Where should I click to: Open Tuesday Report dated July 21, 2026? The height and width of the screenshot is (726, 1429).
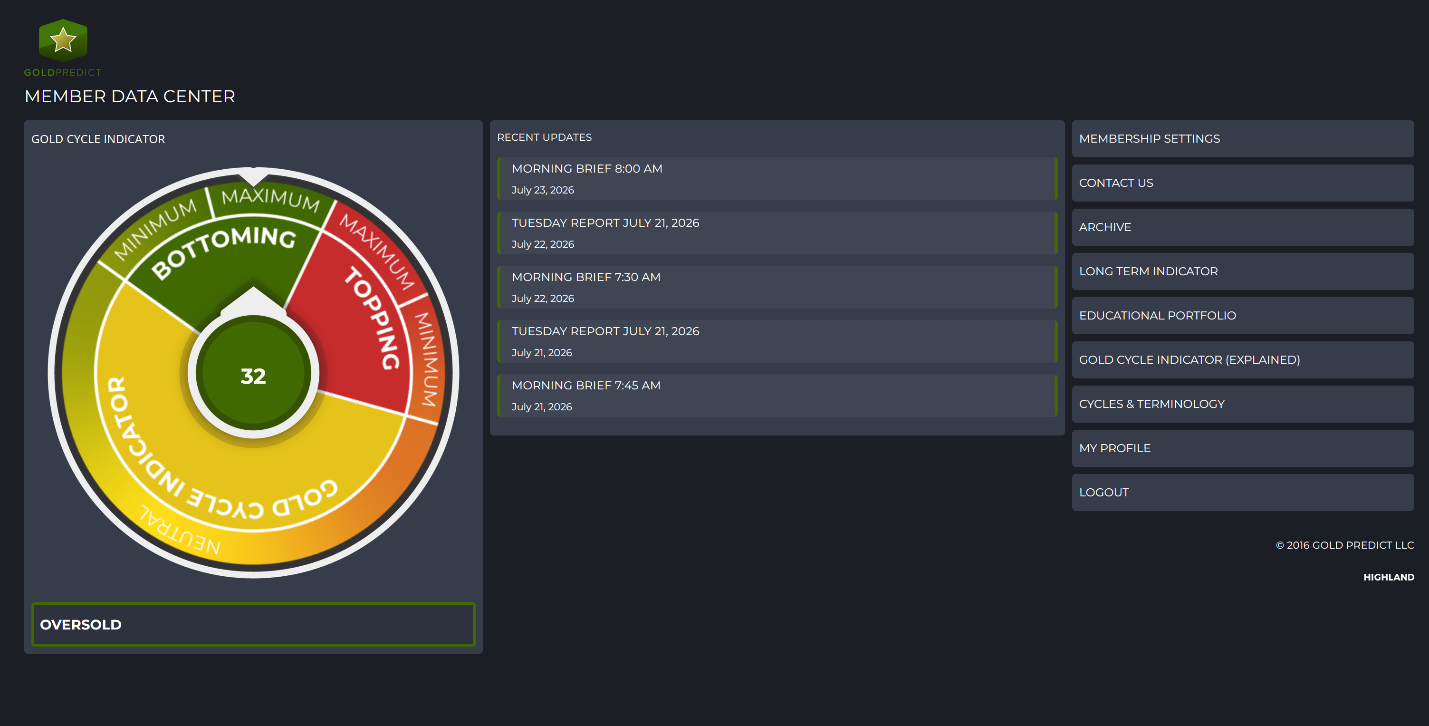coord(777,341)
